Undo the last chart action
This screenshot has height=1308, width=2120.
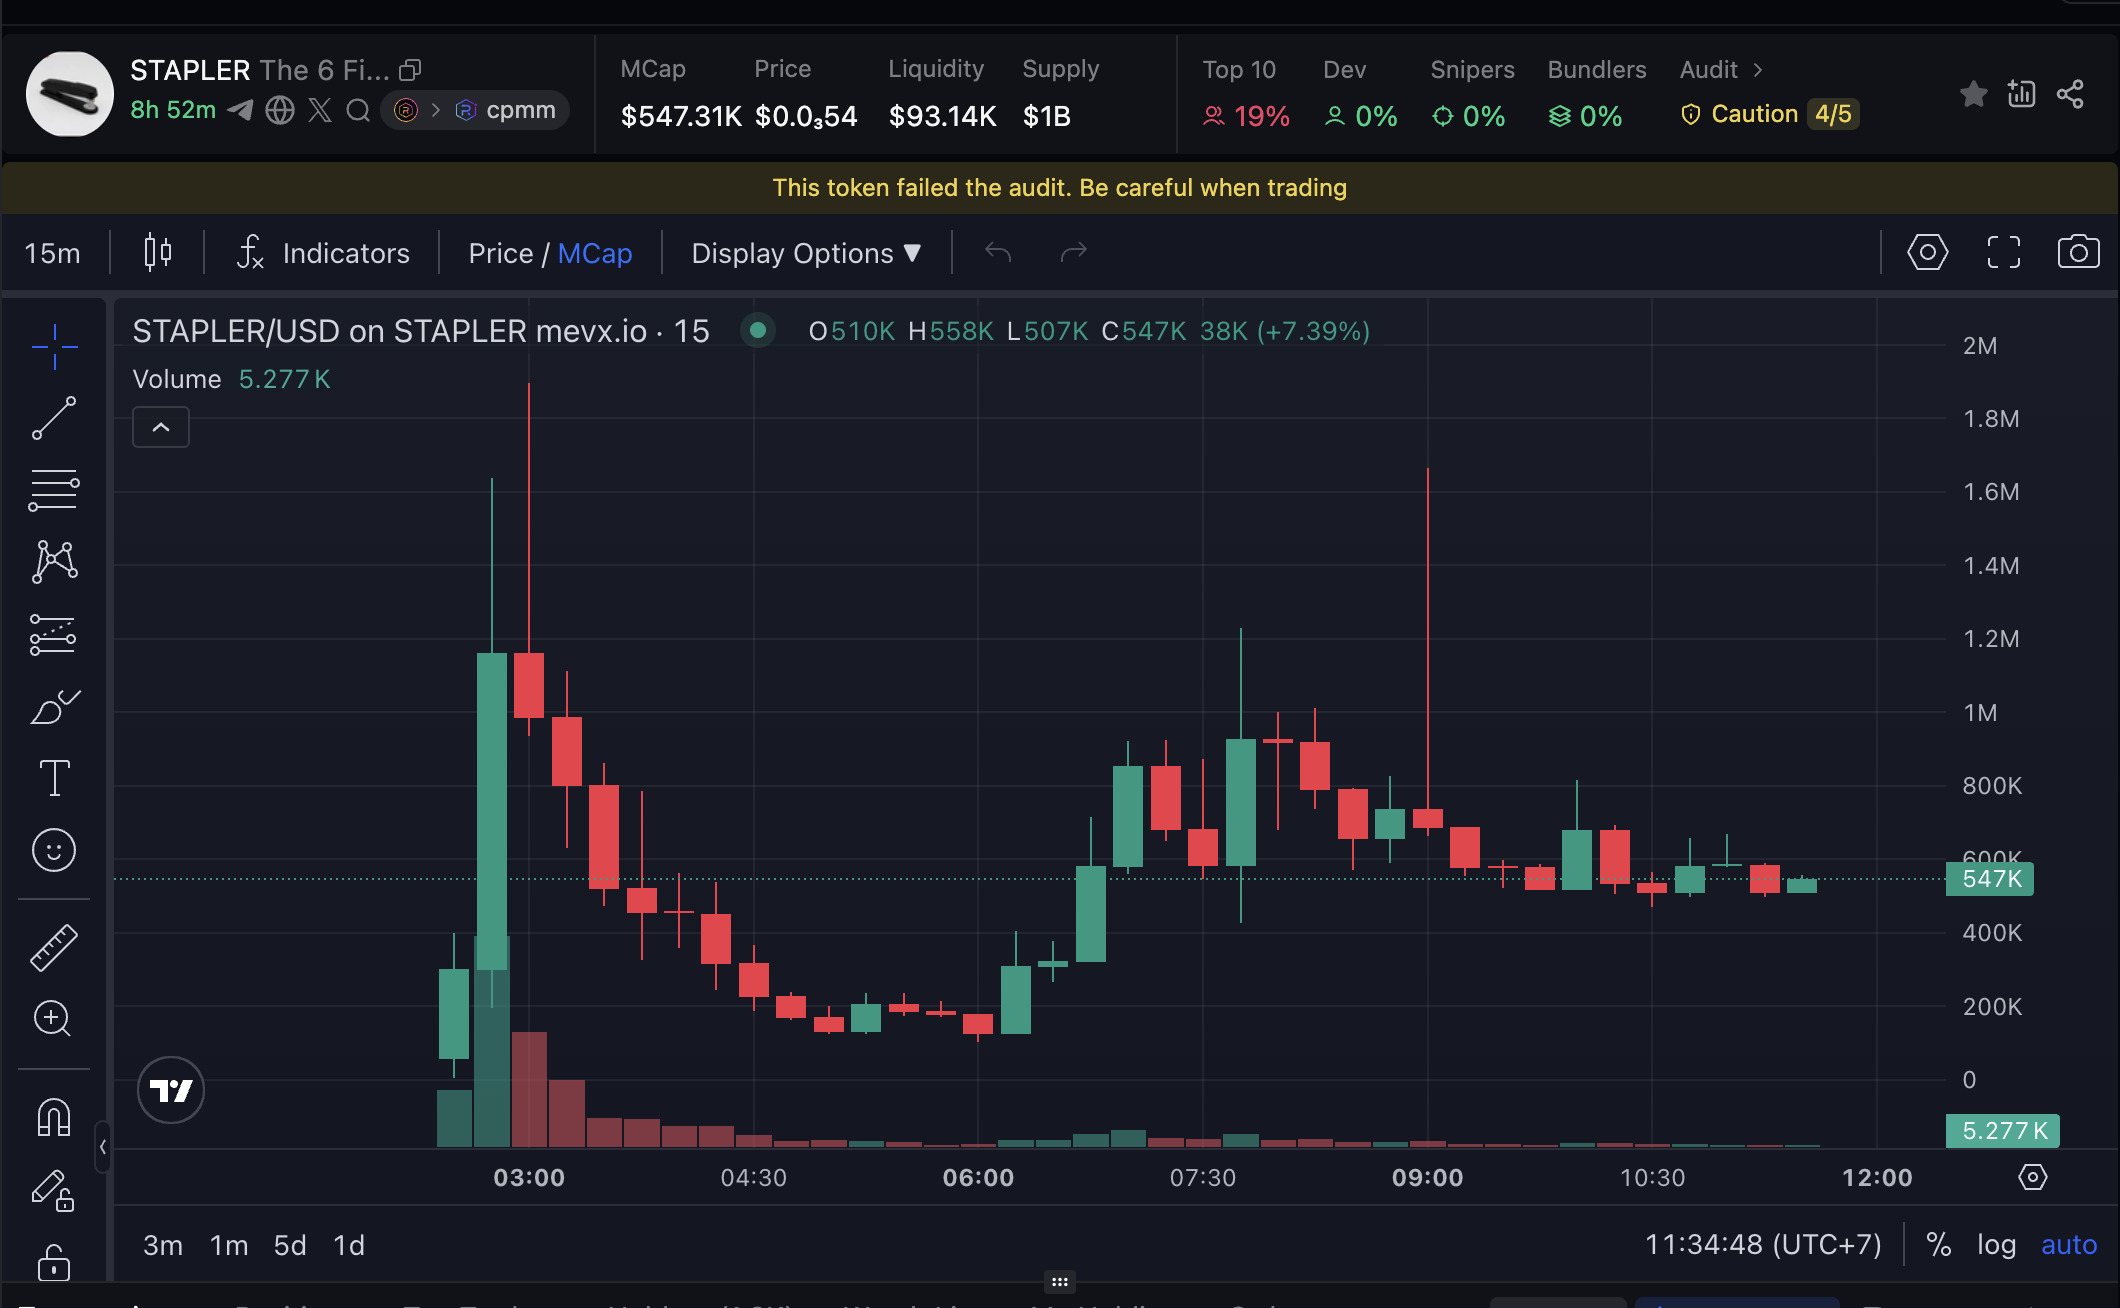(998, 252)
